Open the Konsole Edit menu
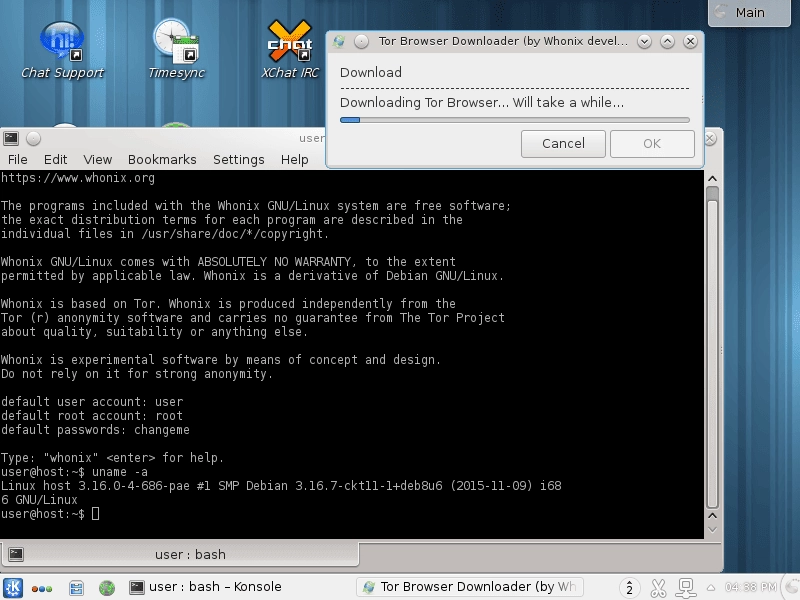800x600 pixels. 56,160
